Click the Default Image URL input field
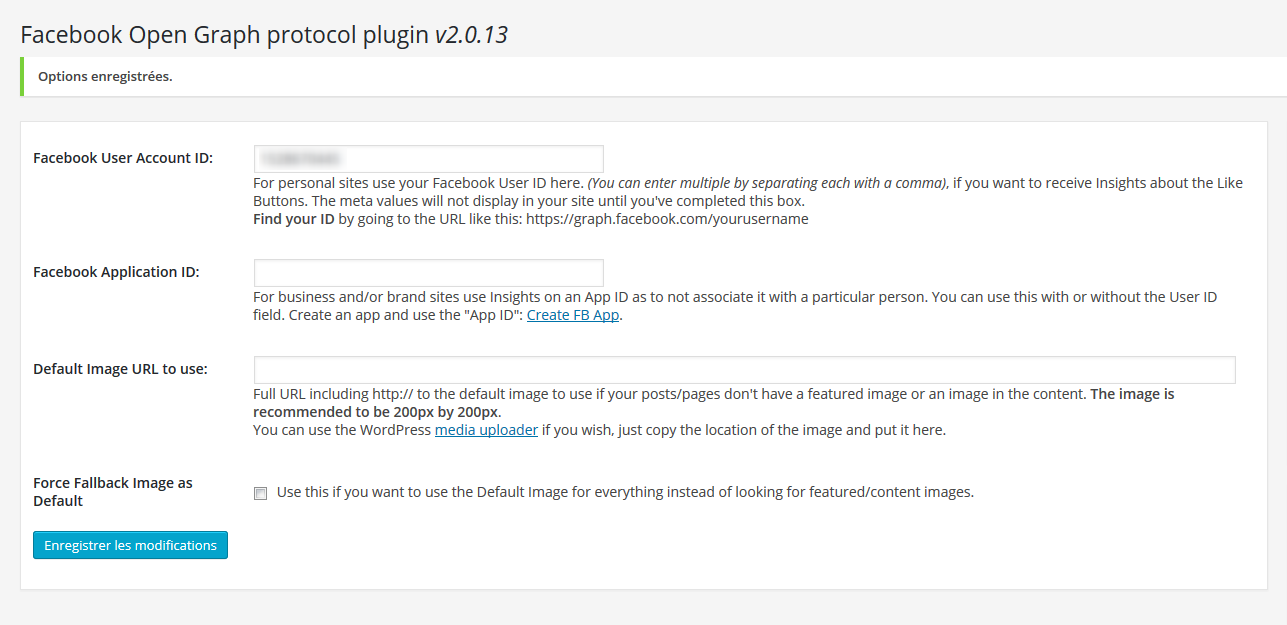 click(744, 369)
